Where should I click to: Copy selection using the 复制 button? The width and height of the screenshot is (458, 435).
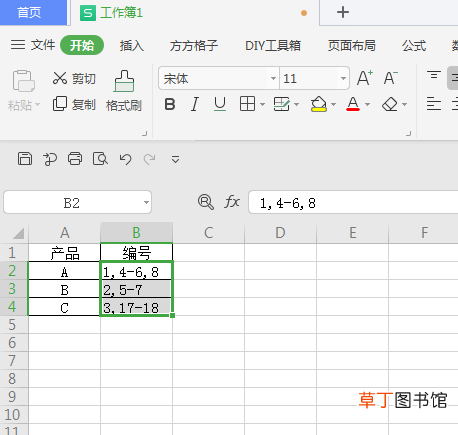pos(74,104)
